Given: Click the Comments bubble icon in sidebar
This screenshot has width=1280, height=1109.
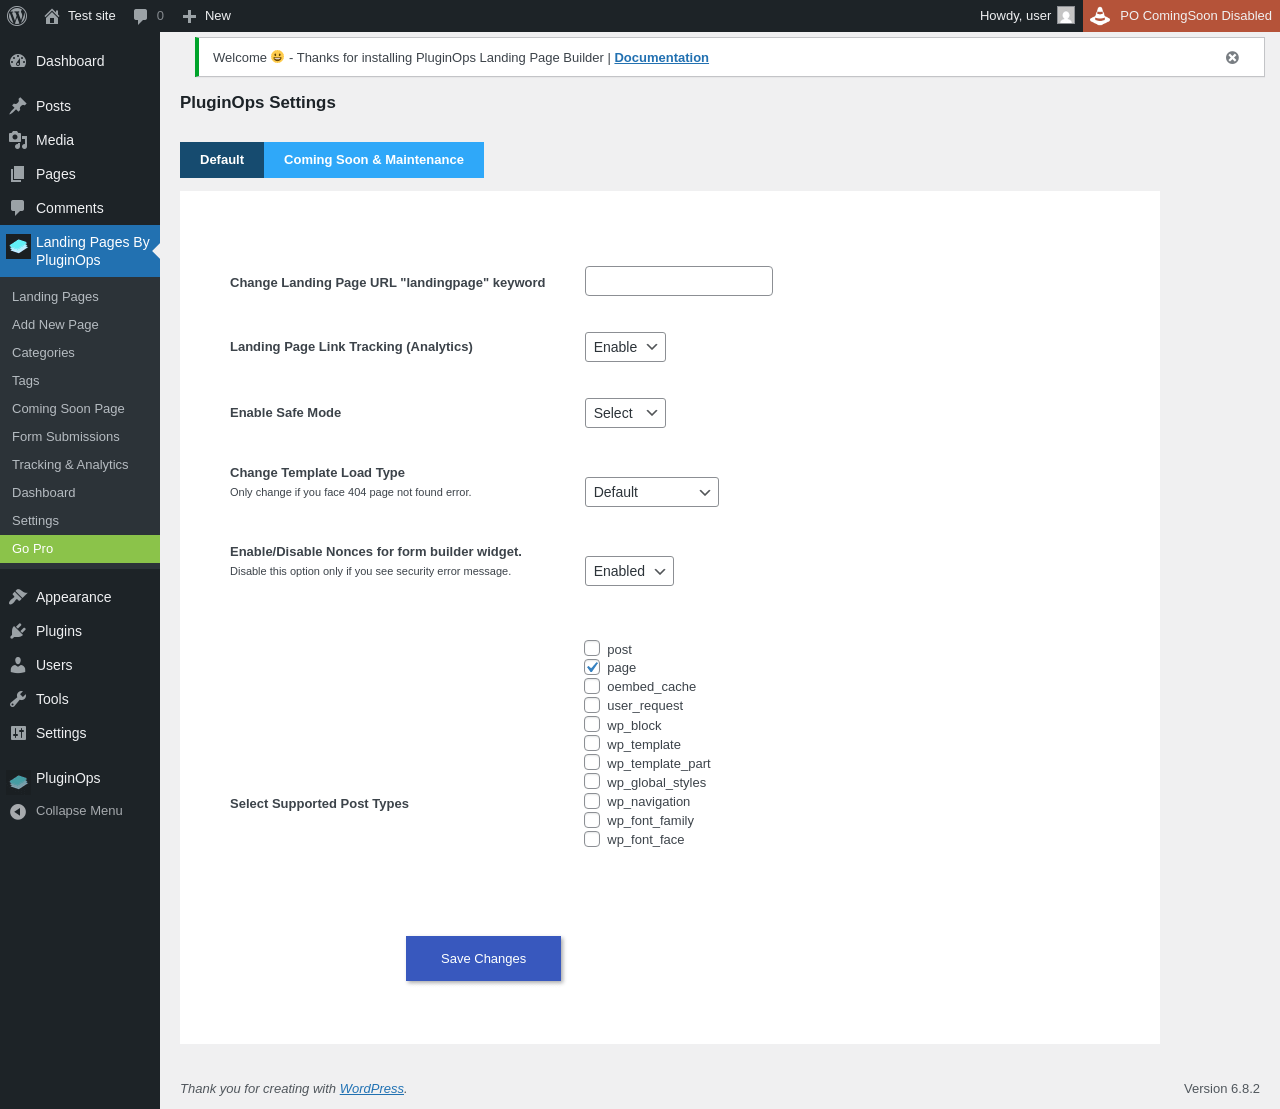Looking at the screenshot, I should coord(18,208).
